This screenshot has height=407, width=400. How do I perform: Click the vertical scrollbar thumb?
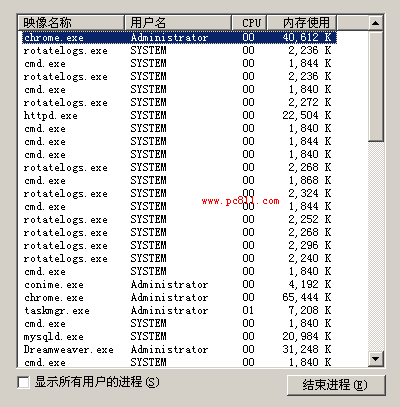[376, 86]
